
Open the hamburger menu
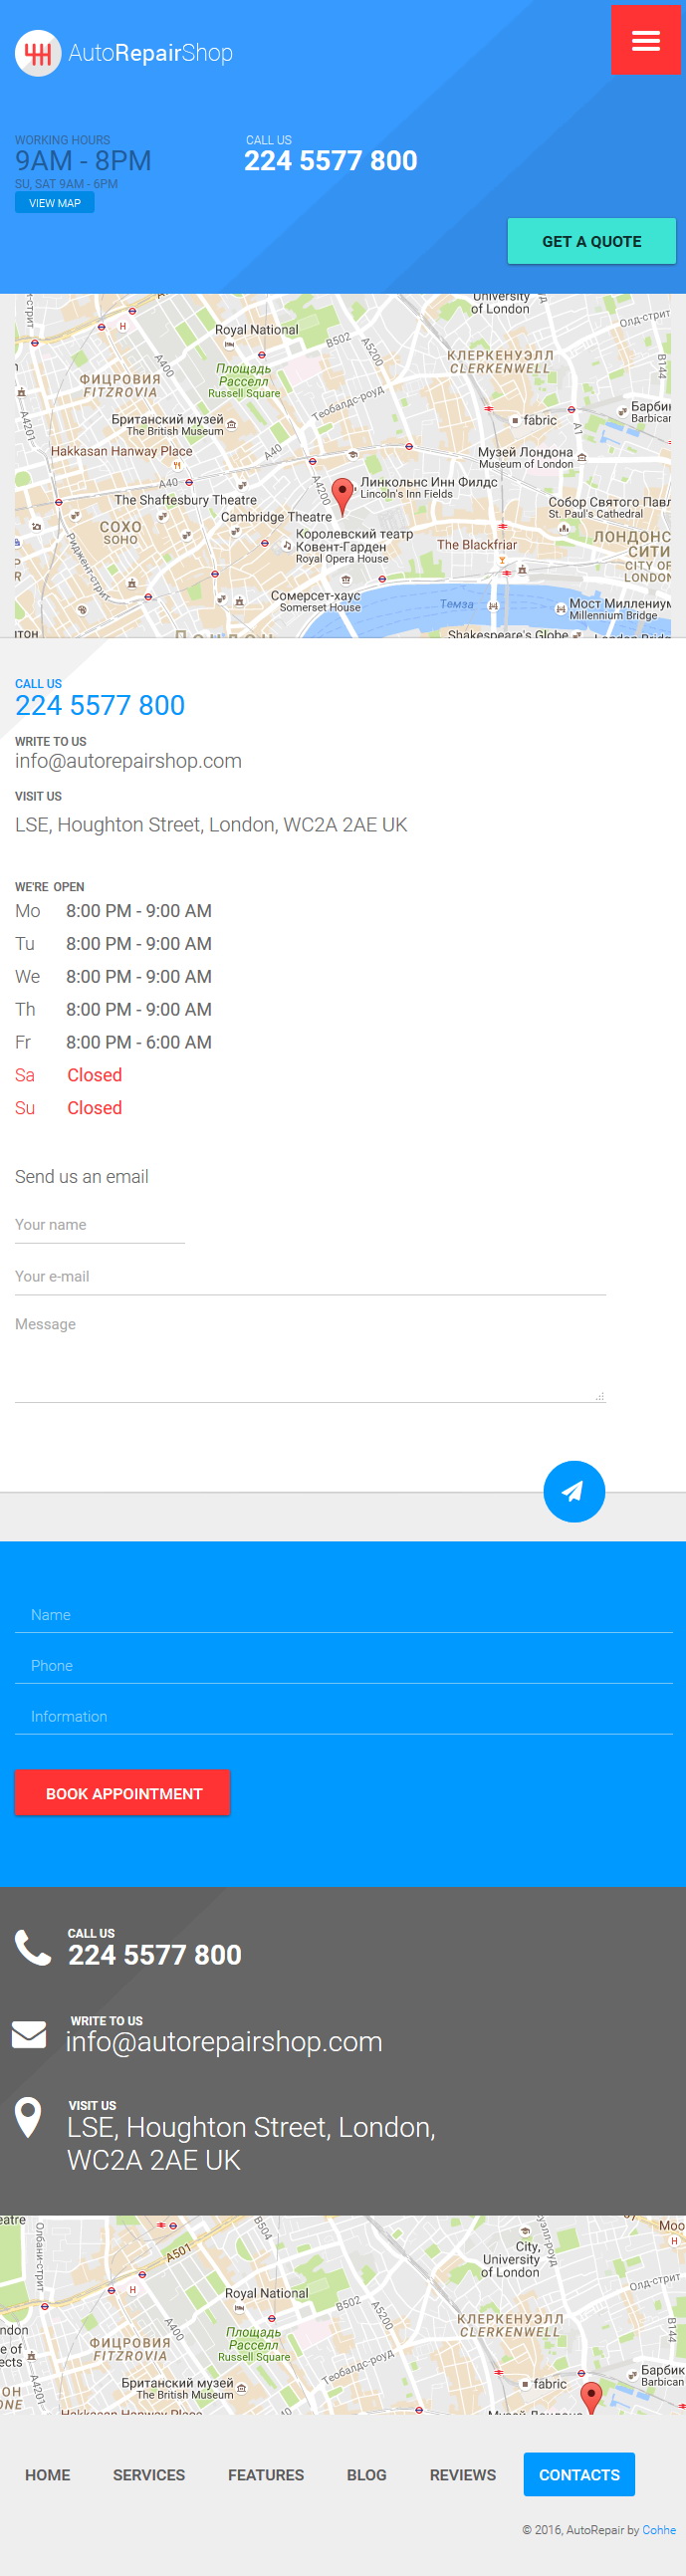point(645,40)
